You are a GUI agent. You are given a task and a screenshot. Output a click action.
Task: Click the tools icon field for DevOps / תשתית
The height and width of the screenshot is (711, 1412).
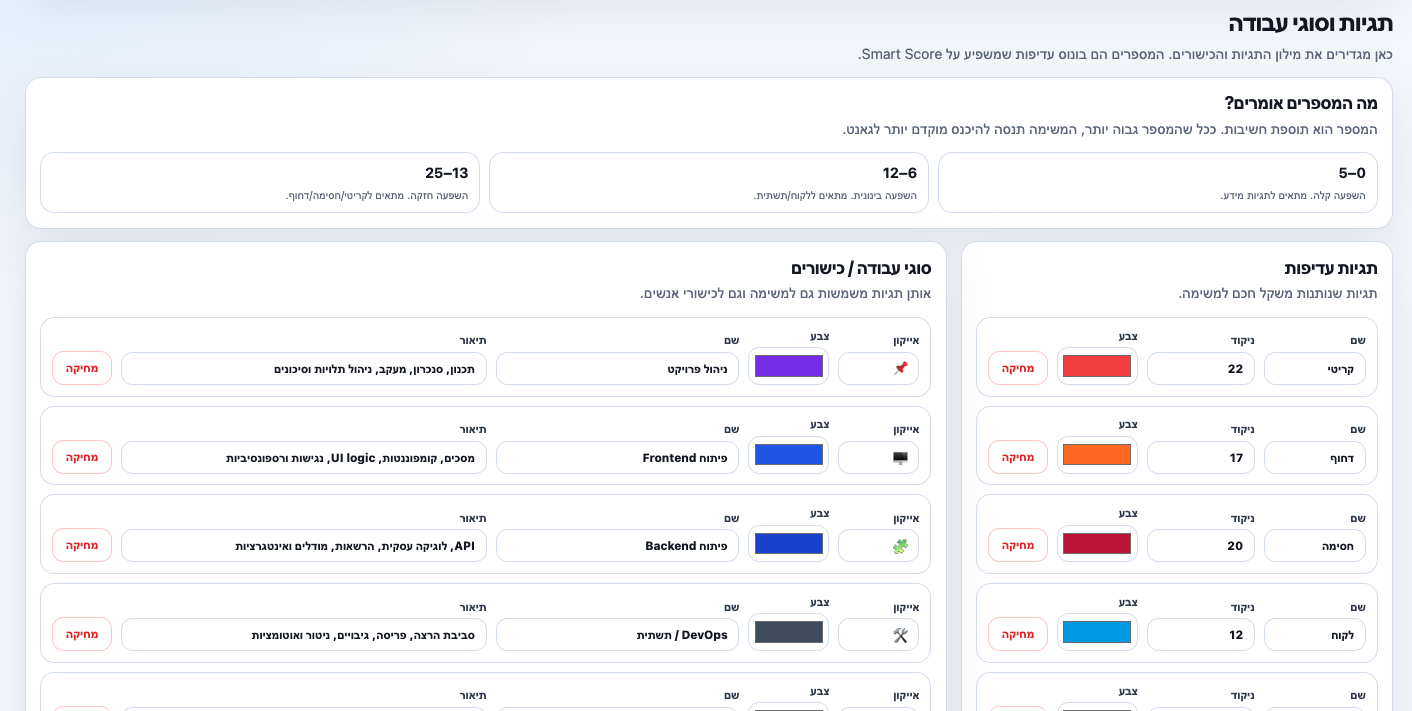[878, 634]
